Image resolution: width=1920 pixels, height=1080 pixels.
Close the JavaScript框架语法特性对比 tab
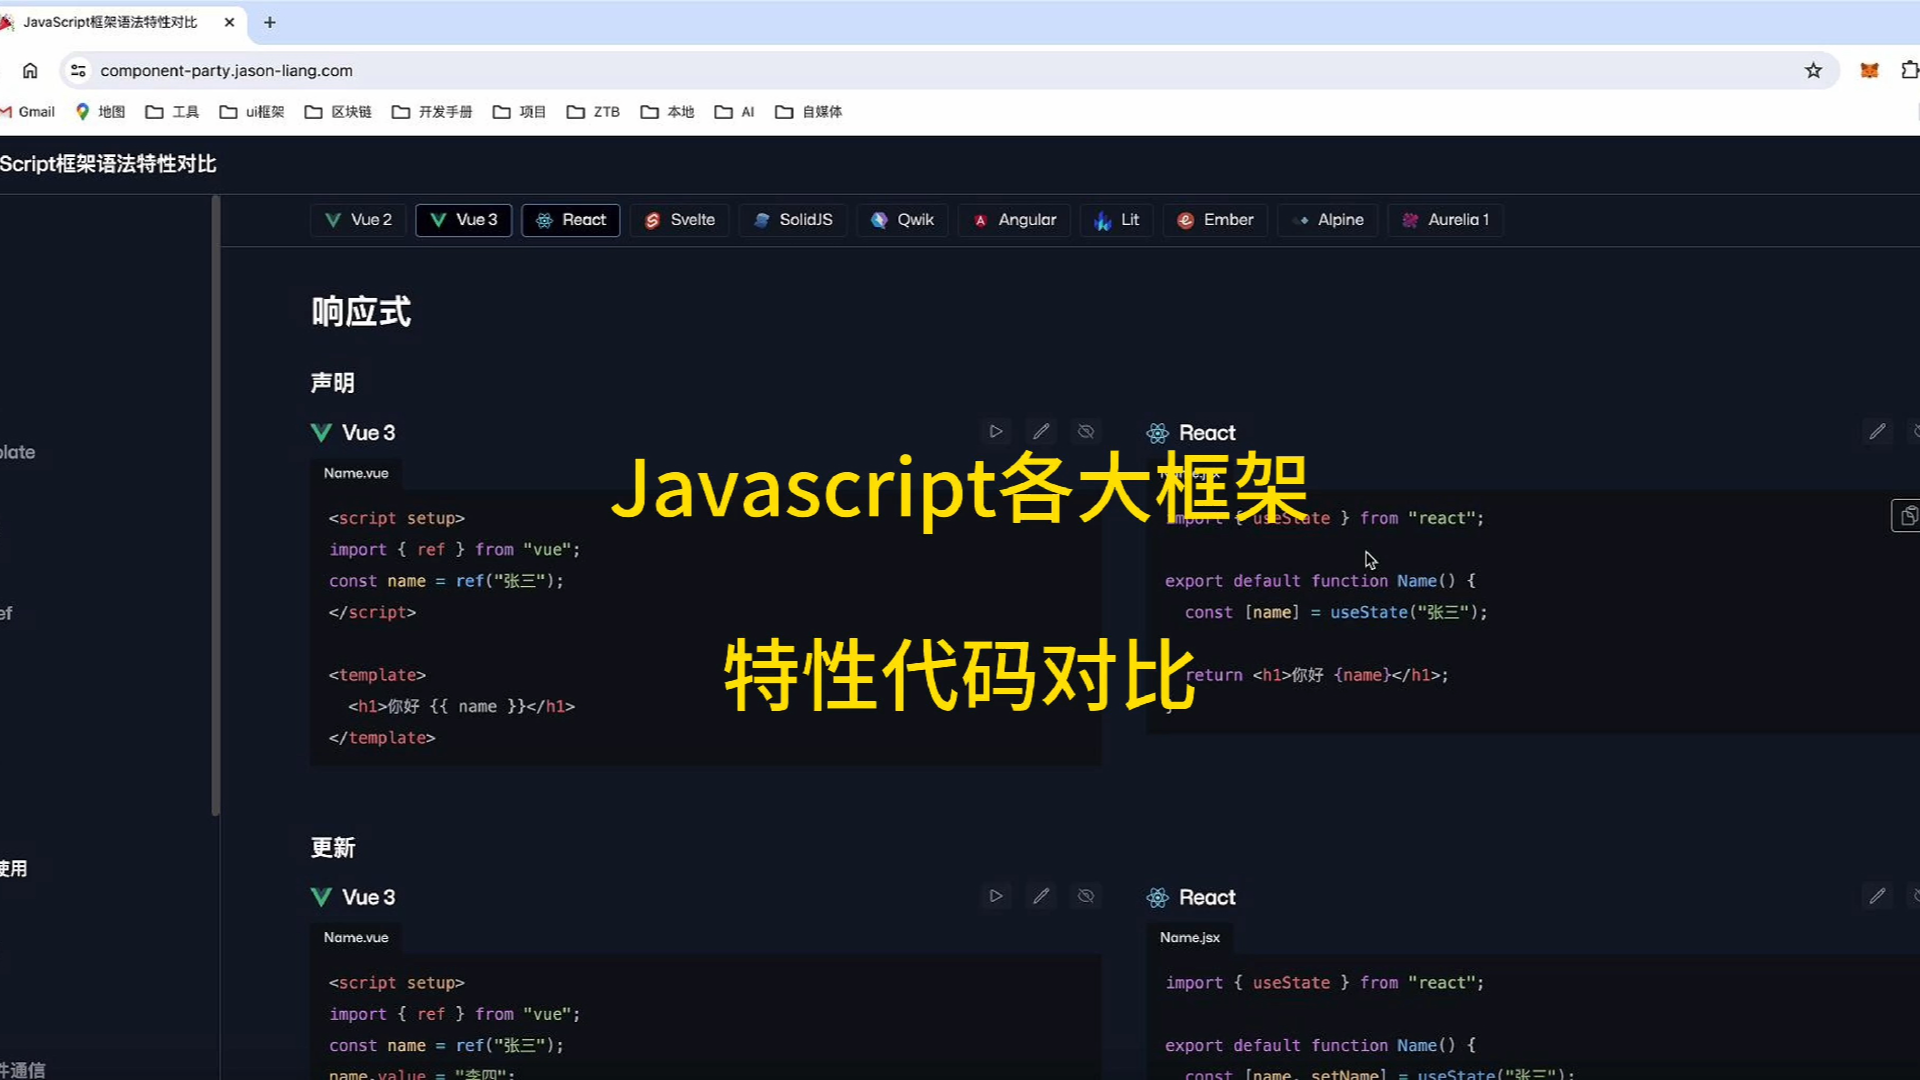coord(229,22)
